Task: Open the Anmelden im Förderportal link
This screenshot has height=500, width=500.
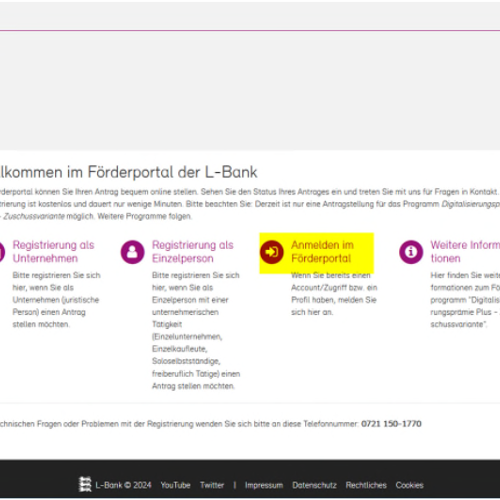Action: point(322,252)
